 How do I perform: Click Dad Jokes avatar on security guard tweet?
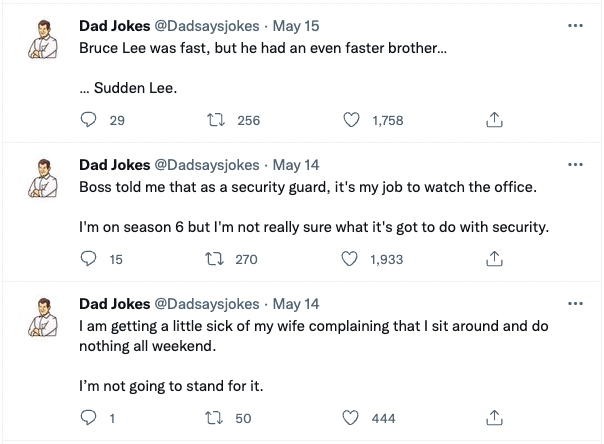click(x=42, y=178)
